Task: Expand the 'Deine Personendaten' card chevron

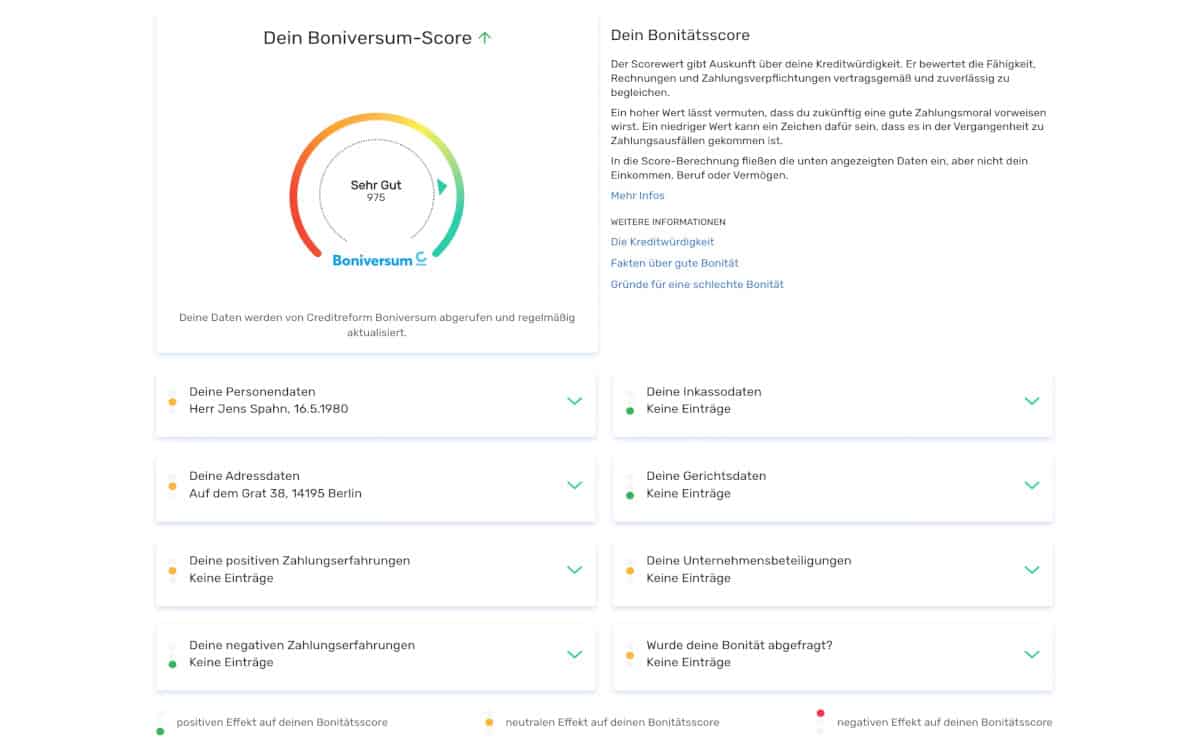Action: [x=574, y=401]
